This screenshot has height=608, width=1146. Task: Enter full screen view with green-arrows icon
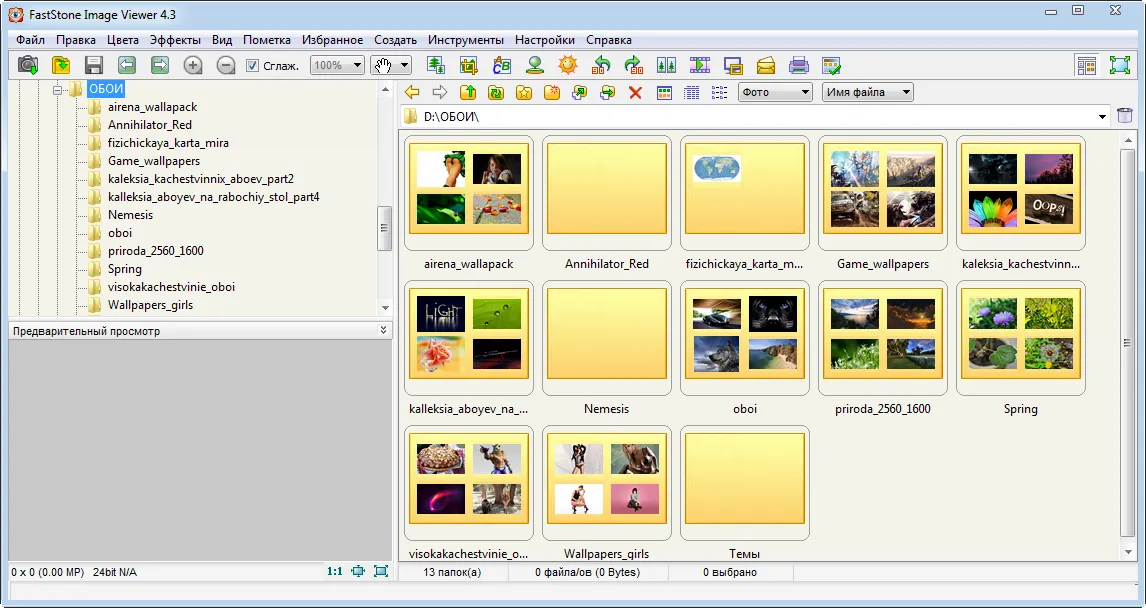(1120, 65)
